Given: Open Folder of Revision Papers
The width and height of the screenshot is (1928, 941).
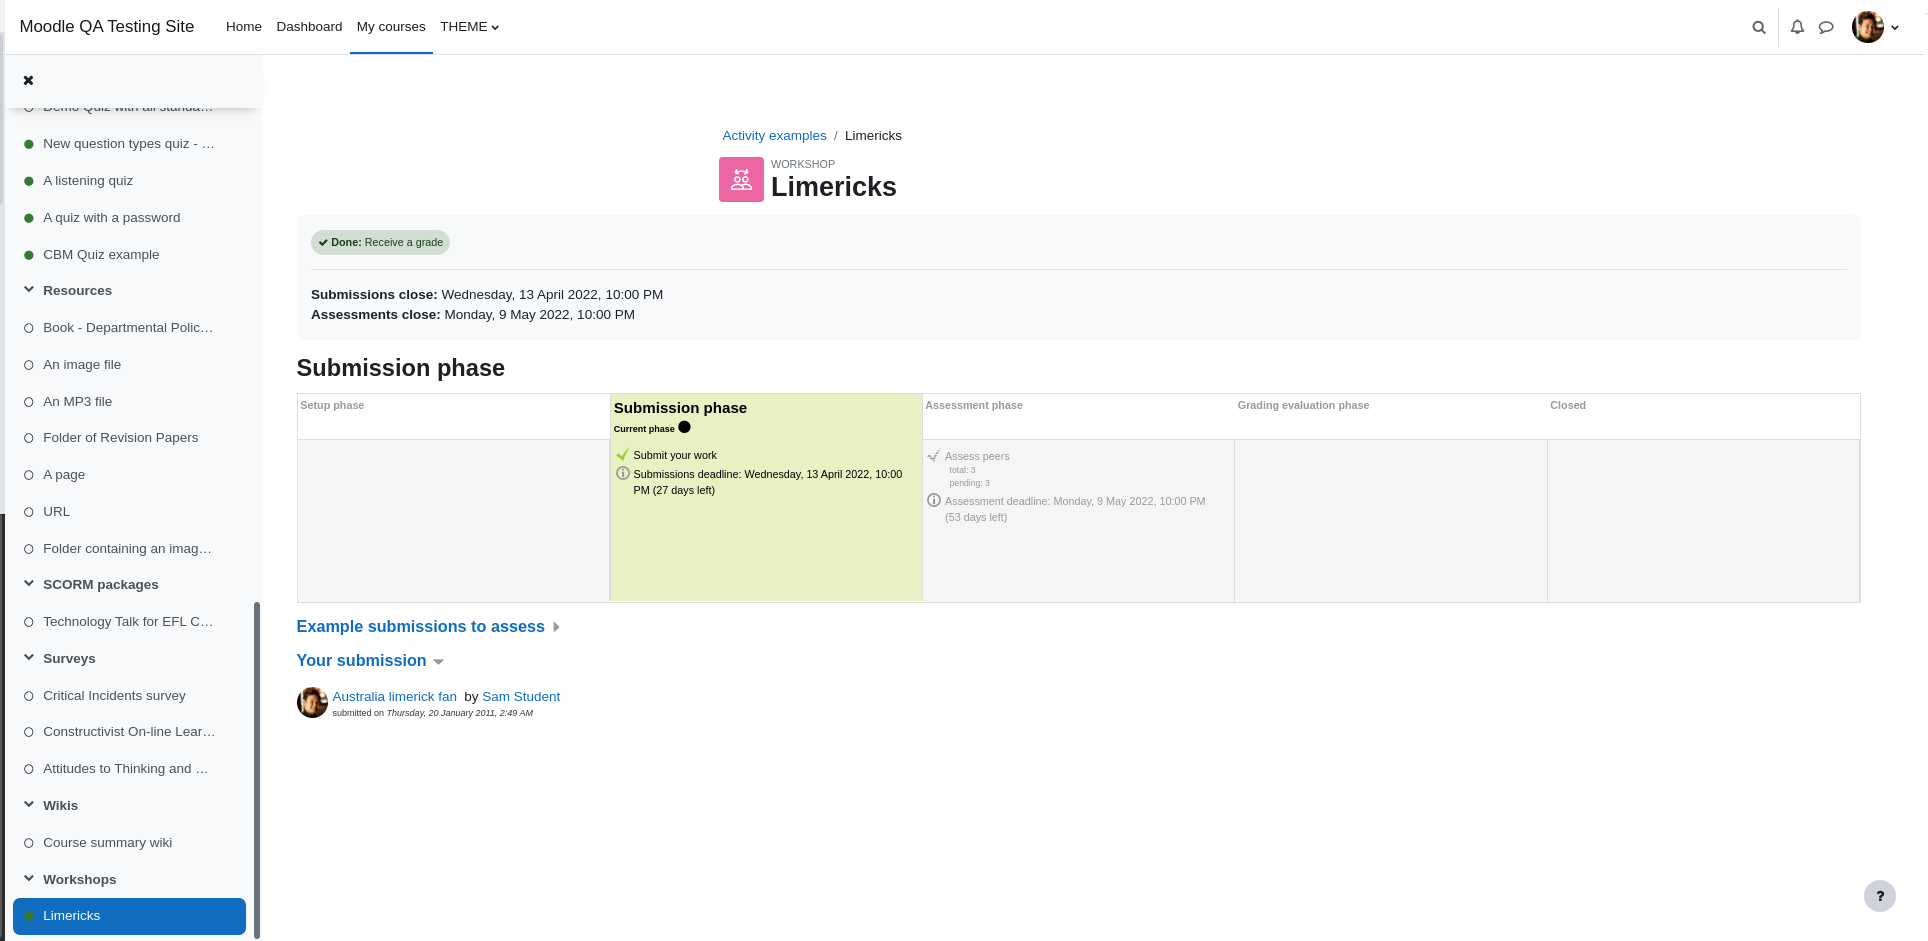Looking at the screenshot, I should coord(120,438).
